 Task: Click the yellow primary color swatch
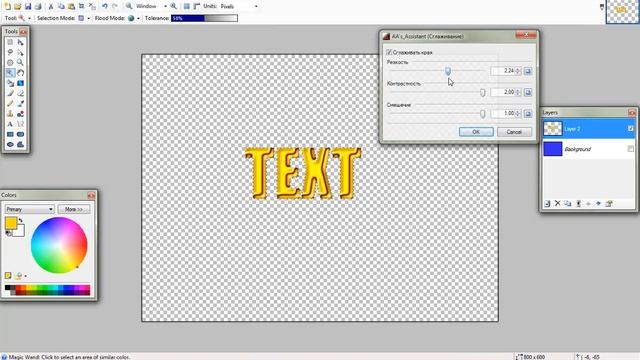click(x=11, y=223)
